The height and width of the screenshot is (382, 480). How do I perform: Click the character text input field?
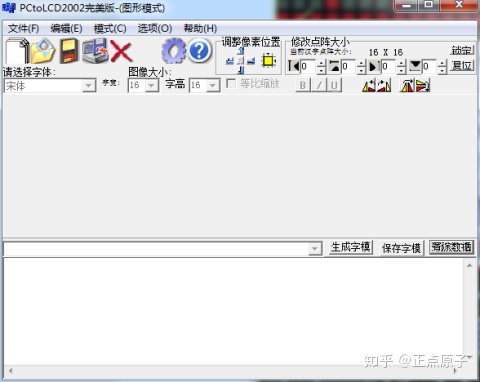click(x=156, y=249)
